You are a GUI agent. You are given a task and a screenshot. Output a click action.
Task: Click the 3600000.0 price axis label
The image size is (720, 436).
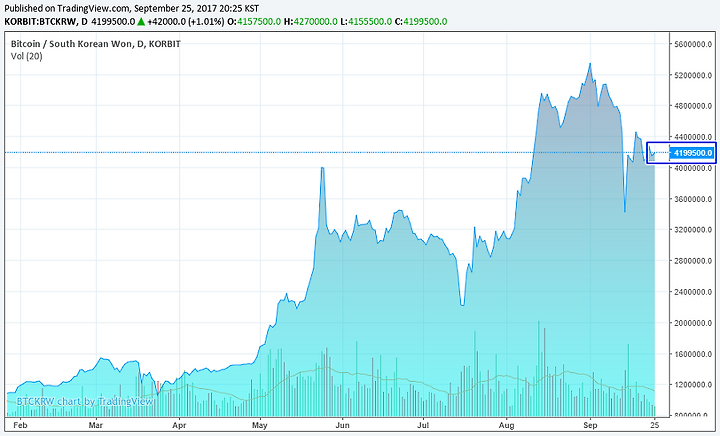point(693,199)
